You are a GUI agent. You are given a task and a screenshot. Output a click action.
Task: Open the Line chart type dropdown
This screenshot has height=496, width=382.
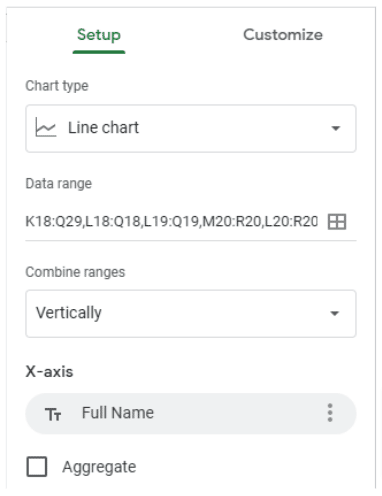191,128
